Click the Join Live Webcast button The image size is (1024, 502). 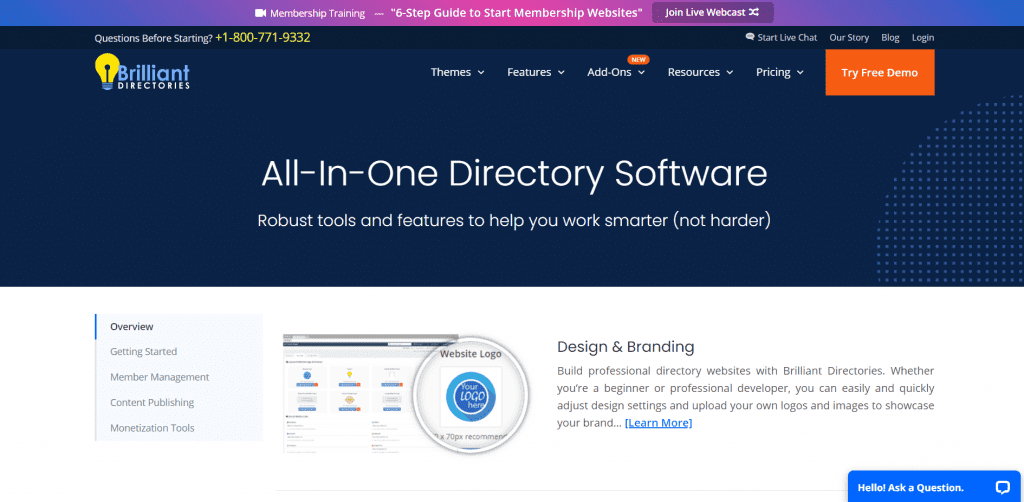(712, 12)
